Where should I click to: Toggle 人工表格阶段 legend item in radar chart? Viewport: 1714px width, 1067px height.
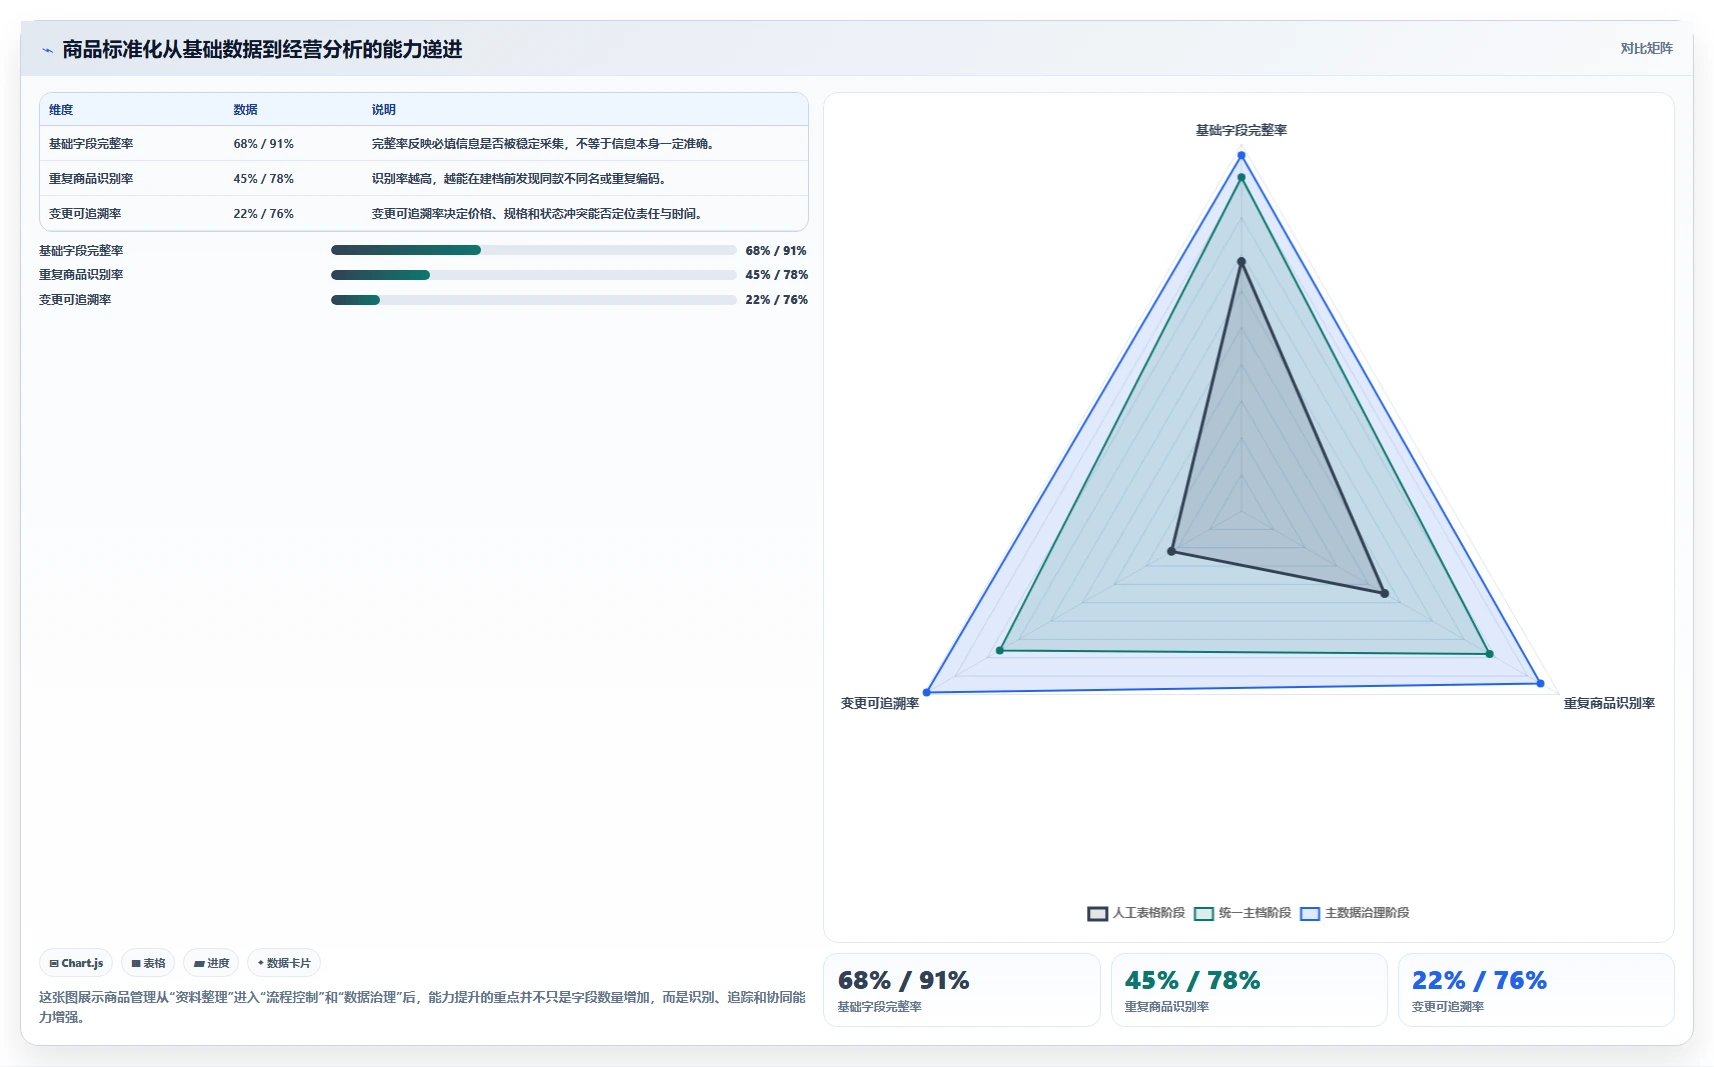coord(1136,913)
